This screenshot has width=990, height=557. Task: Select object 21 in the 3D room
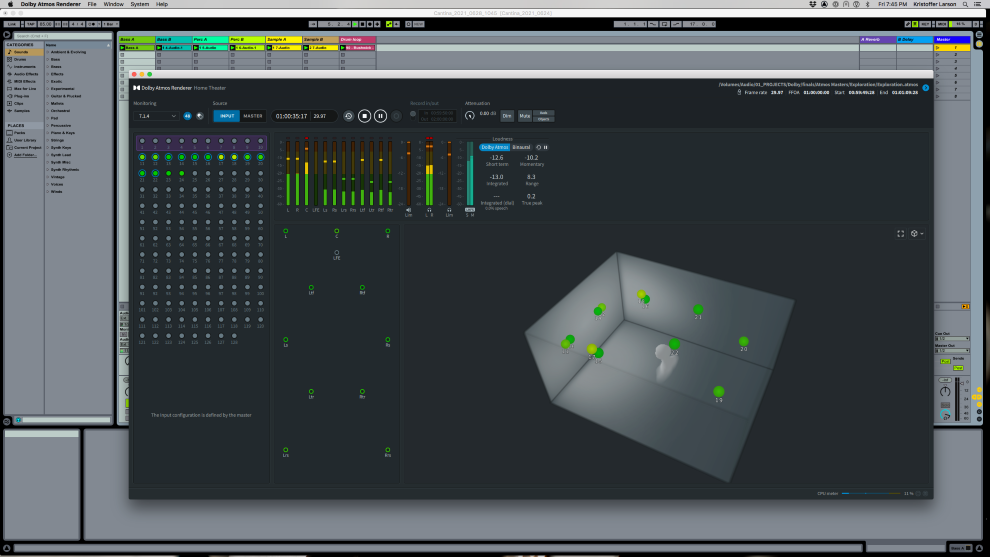pyautogui.click(x=698, y=309)
